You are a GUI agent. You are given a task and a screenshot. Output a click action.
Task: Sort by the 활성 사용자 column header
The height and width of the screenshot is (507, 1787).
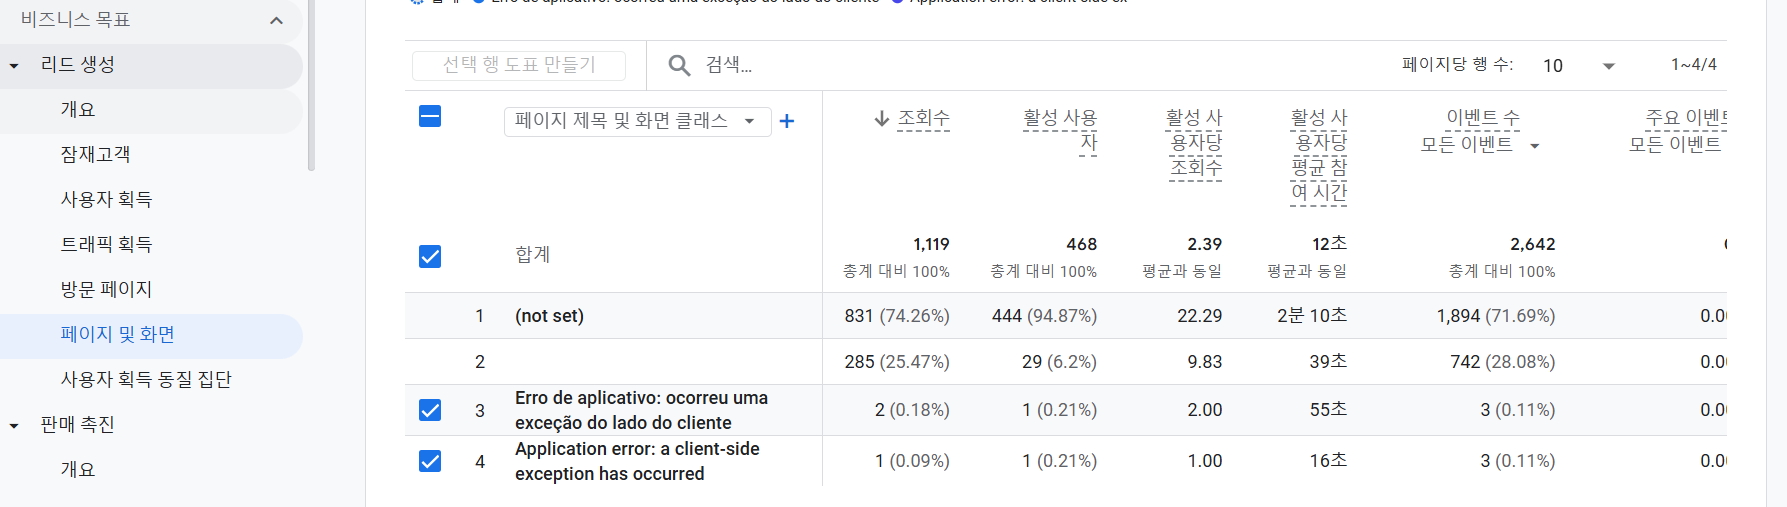(x=1060, y=131)
